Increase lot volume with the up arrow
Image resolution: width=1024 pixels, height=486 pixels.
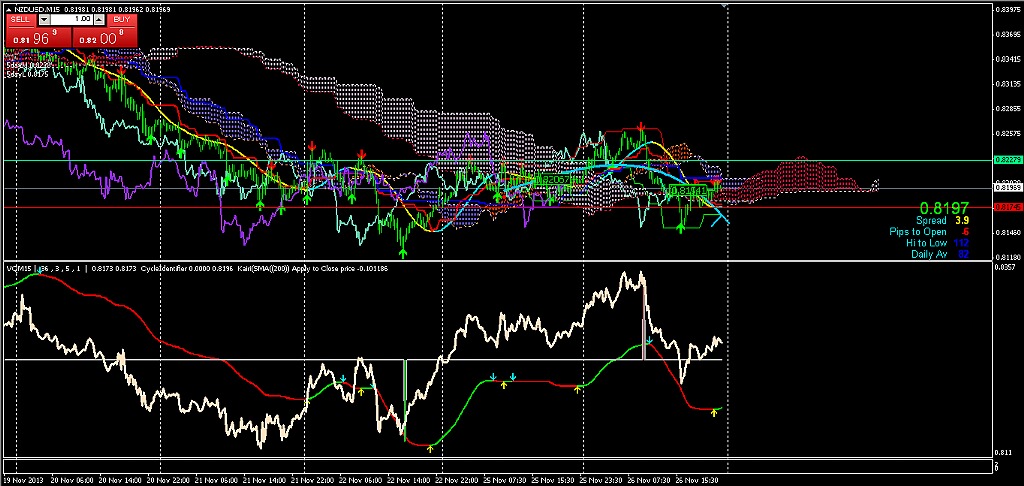pos(98,20)
